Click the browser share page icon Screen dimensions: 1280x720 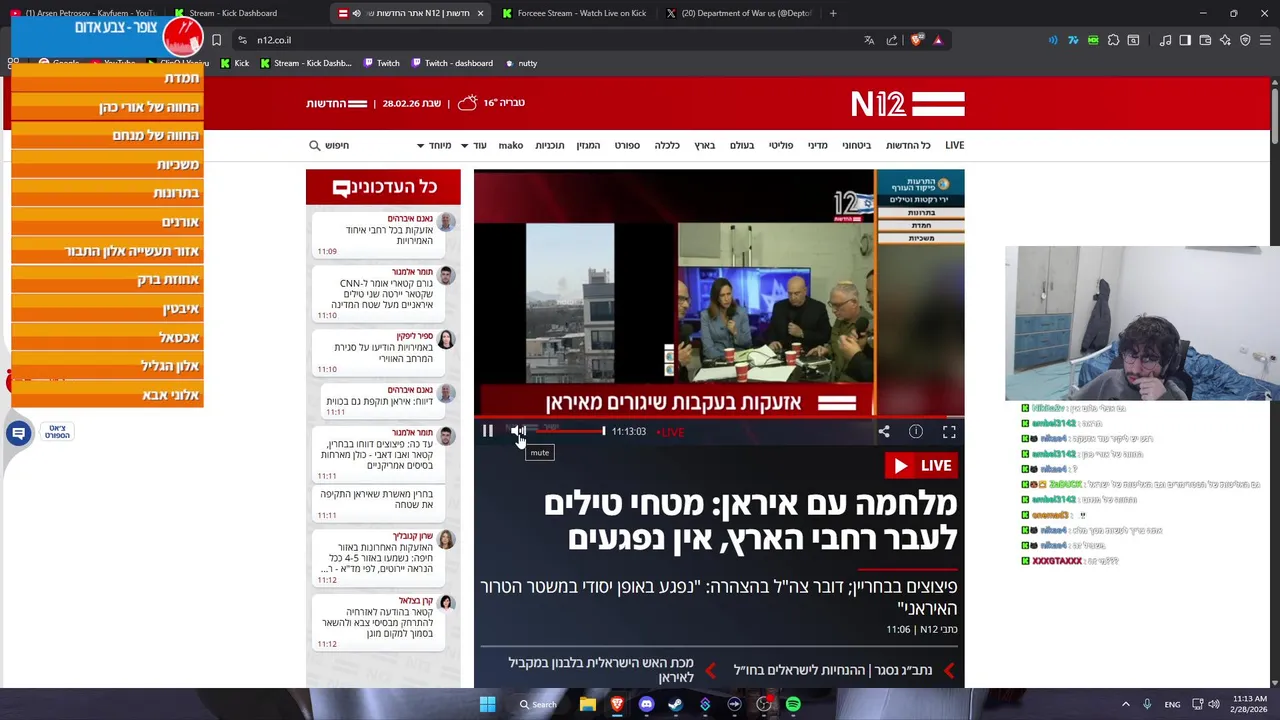point(892,40)
